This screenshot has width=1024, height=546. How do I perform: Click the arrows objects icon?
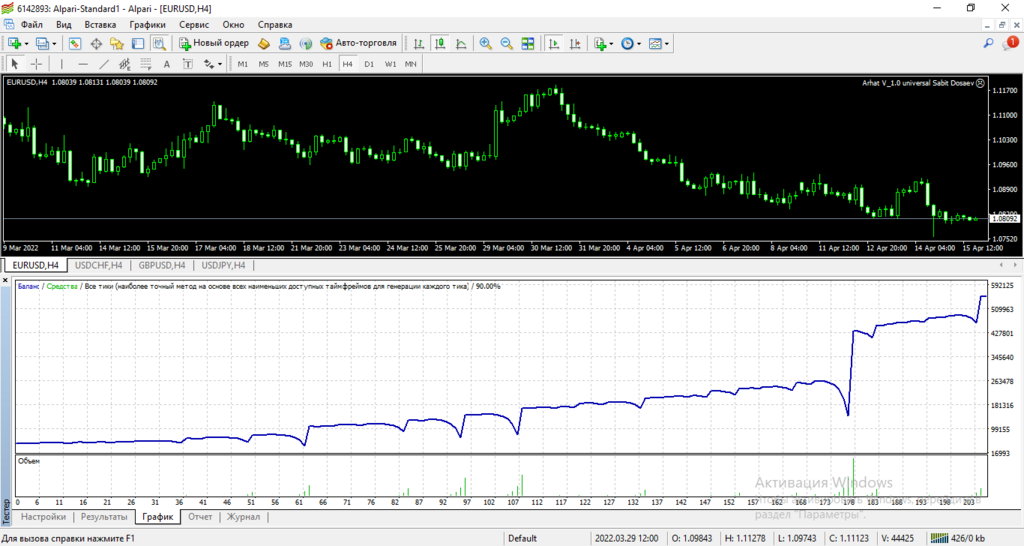point(208,64)
